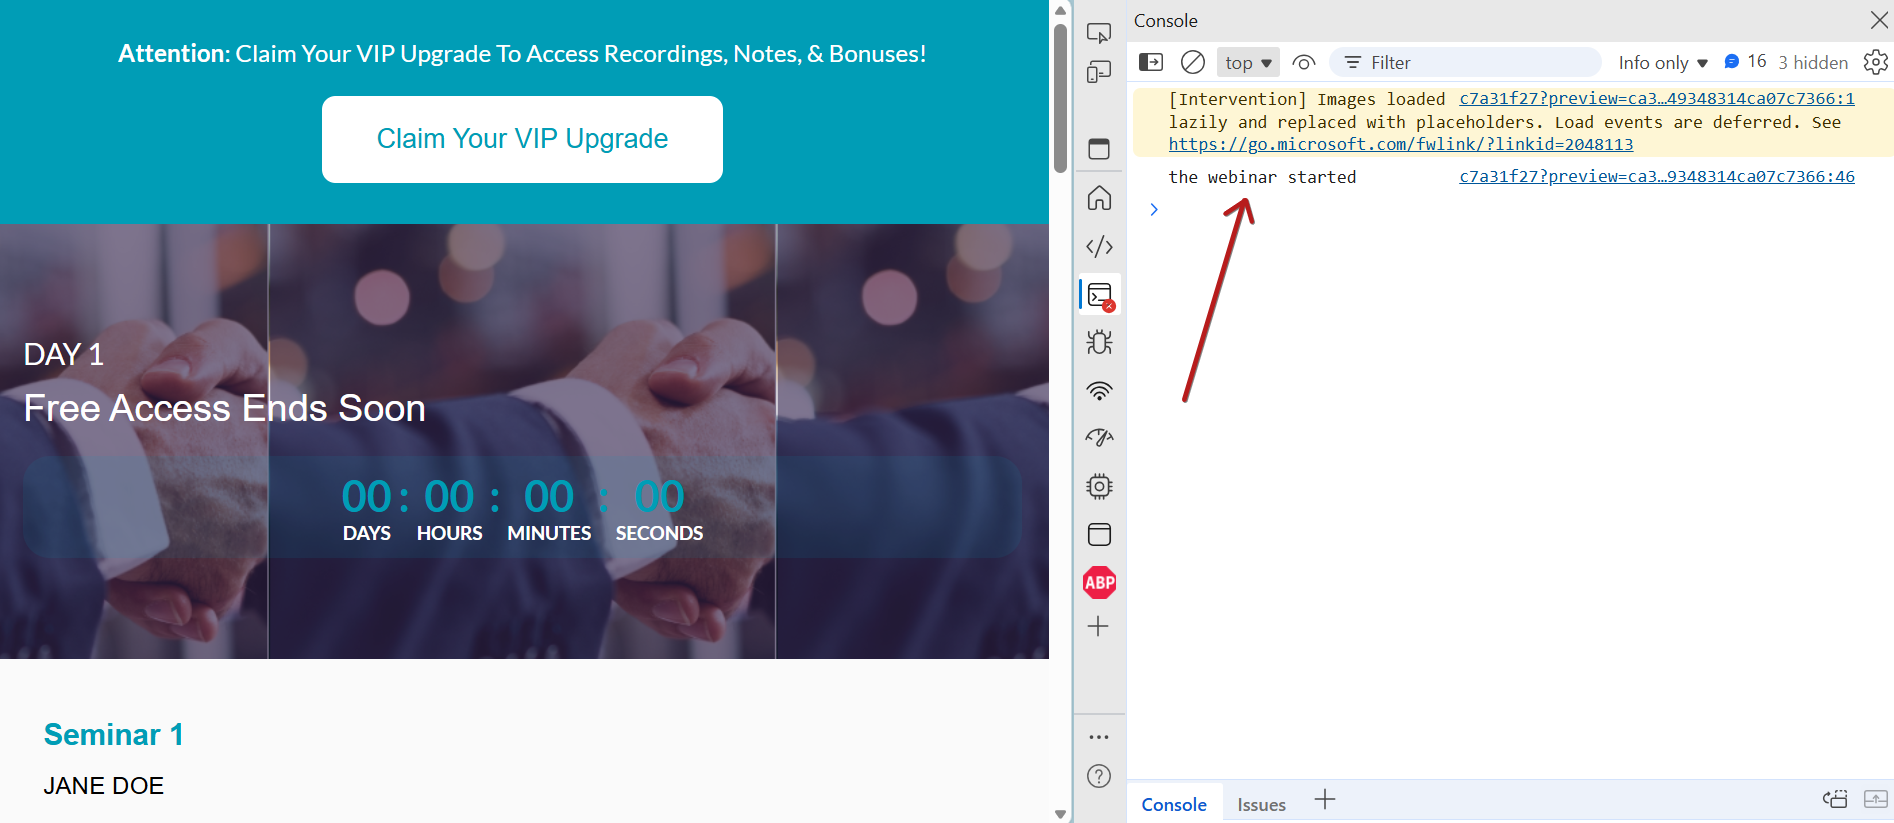This screenshot has width=1894, height=823.
Task: Open source link ending in c7366:1
Action: click(1657, 98)
